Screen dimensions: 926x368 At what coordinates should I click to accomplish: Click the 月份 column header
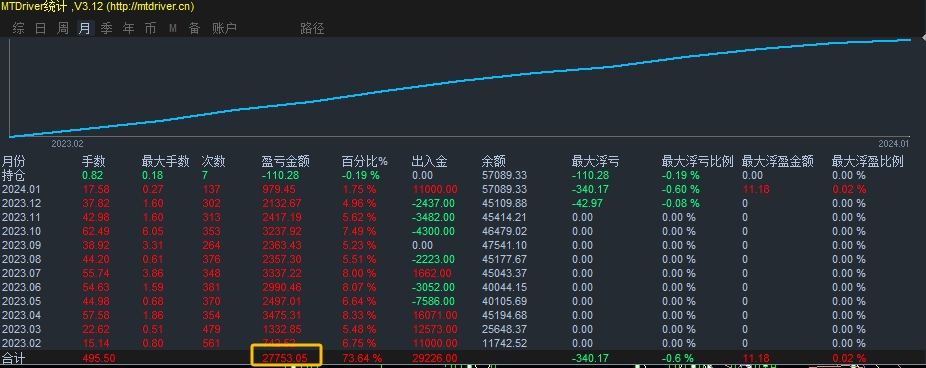coord(14,161)
